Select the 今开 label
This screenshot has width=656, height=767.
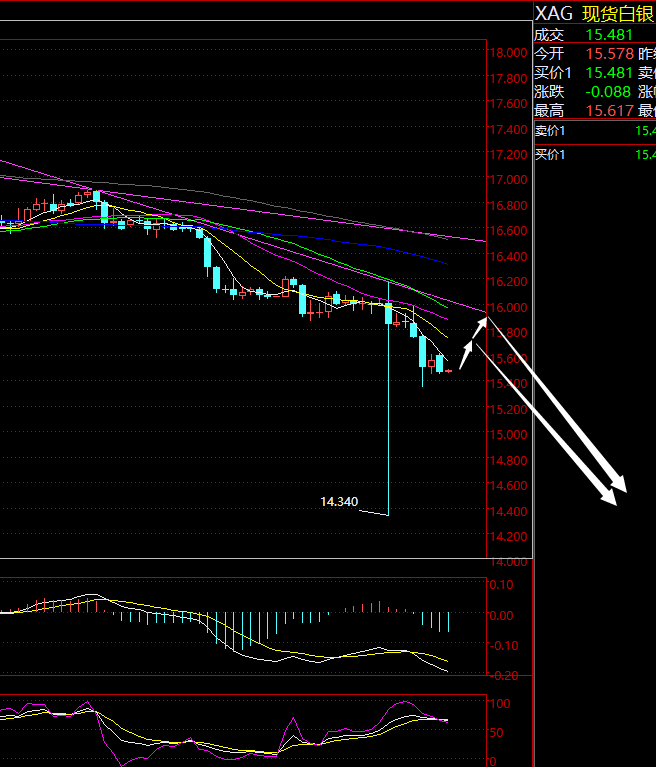pos(549,54)
